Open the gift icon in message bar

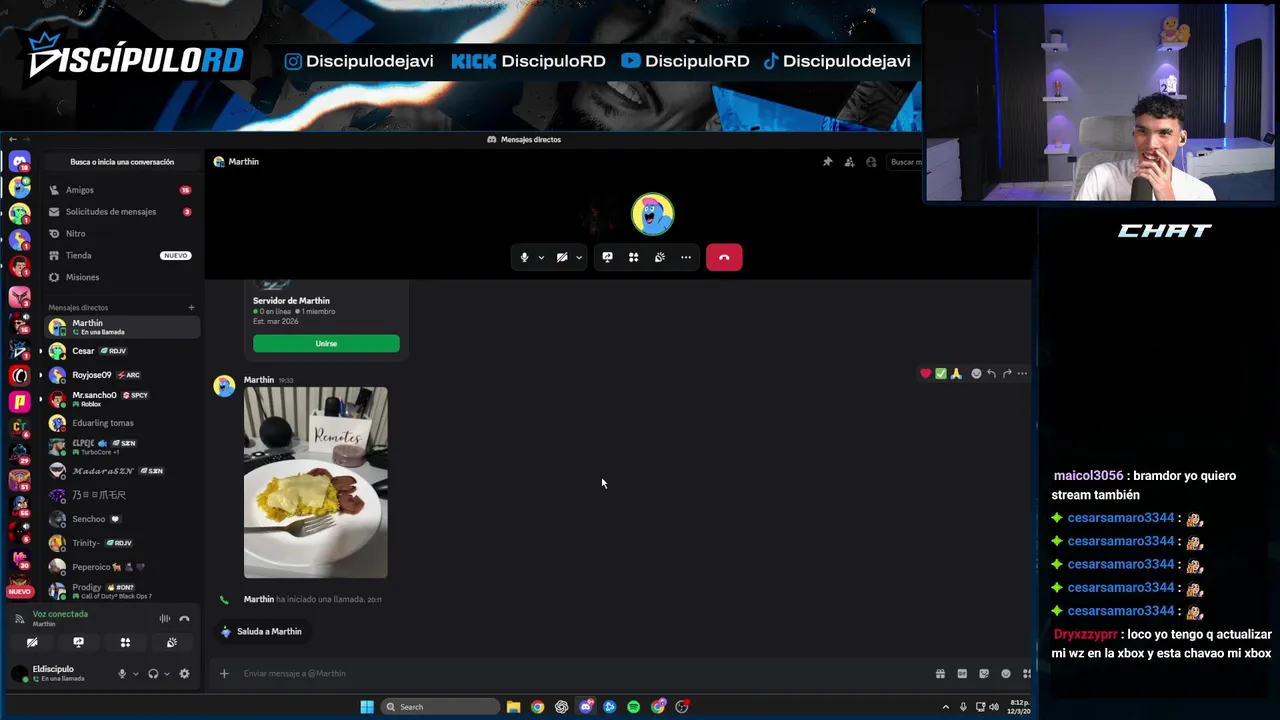coord(940,673)
